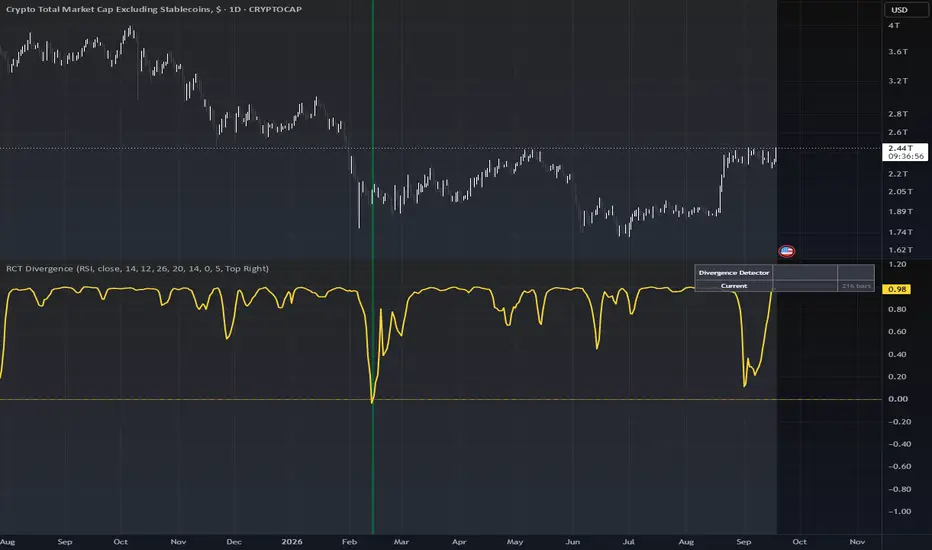Click the Feb label on time axis
Image resolution: width=932 pixels, height=550 pixels.
click(350, 542)
